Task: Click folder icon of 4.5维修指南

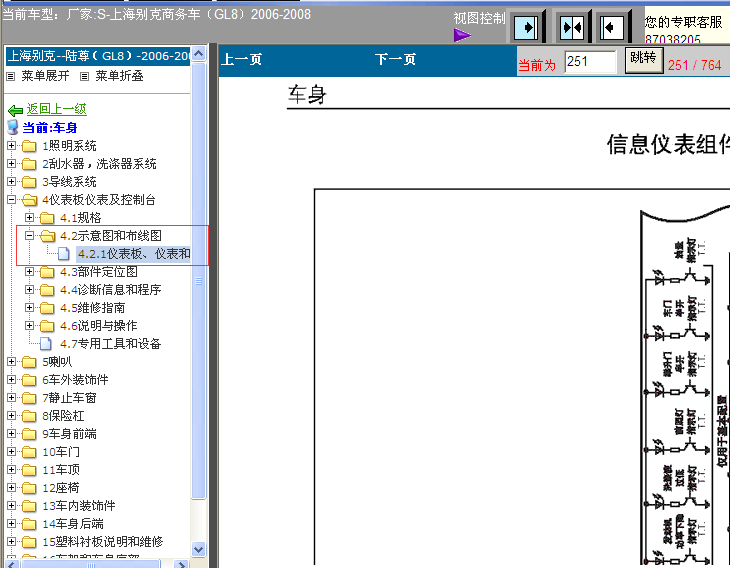Action: coord(47,308)
